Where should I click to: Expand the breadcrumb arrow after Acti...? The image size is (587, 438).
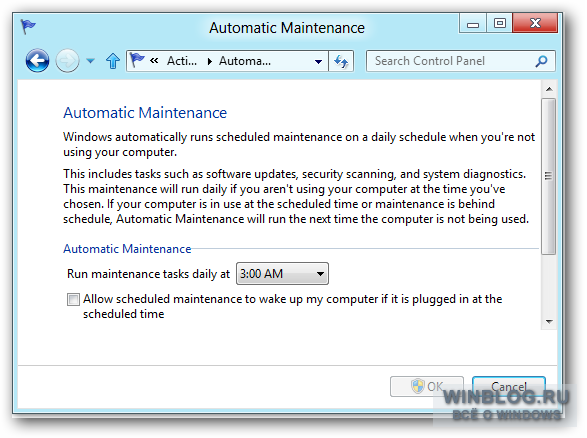pos(210,61)
